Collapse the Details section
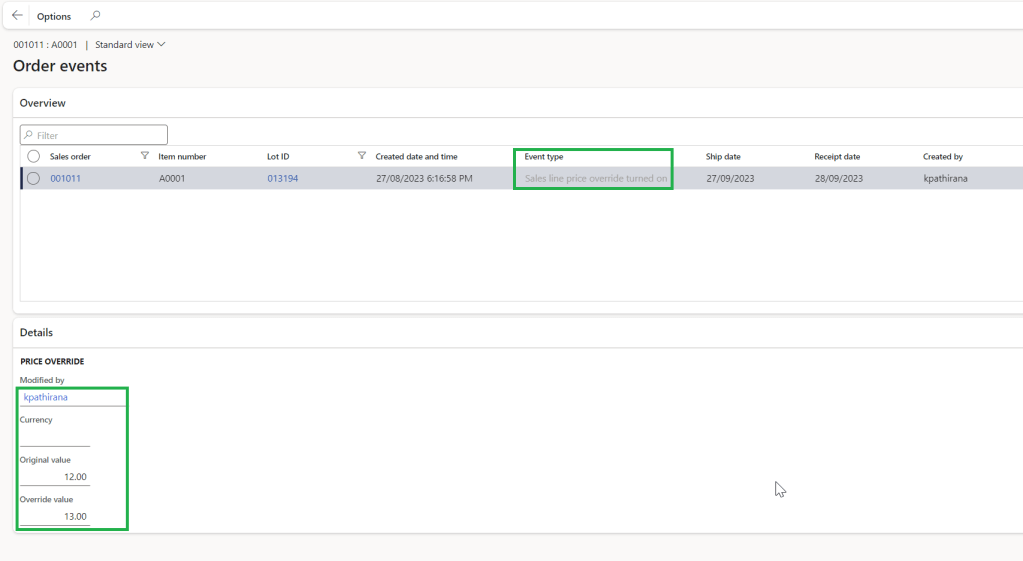This screenshot has height=561, width=1023. (x=37, y=332)
